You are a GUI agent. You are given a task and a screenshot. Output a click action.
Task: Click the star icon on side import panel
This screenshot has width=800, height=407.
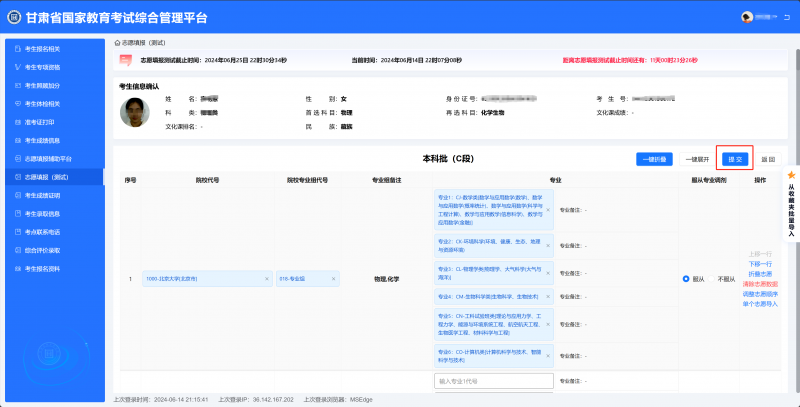(791, 175)
